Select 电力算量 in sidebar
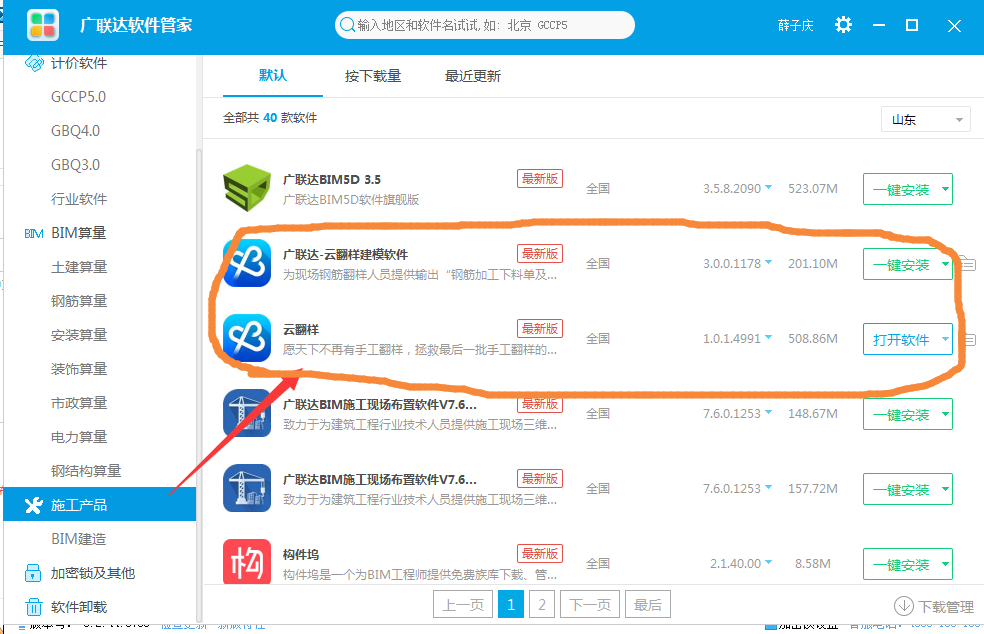The image size is (984, 634). tap(79, 436)
